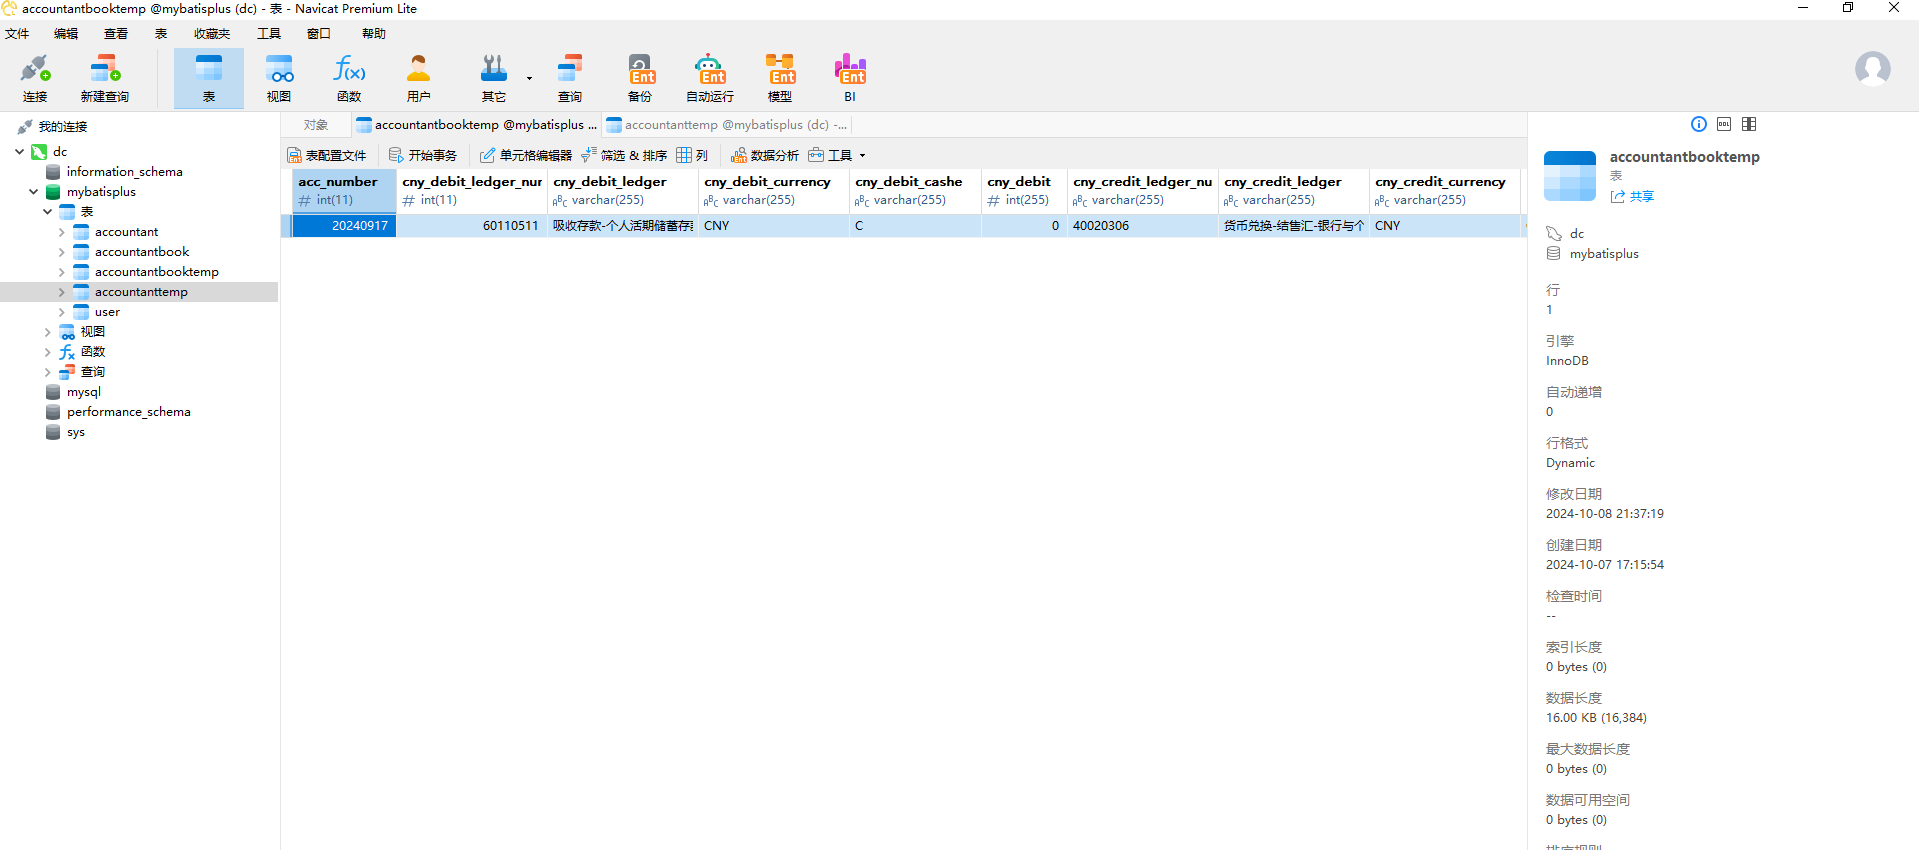Open the BI toolbar icon
1919x850 pixels.
coord(850,78)
